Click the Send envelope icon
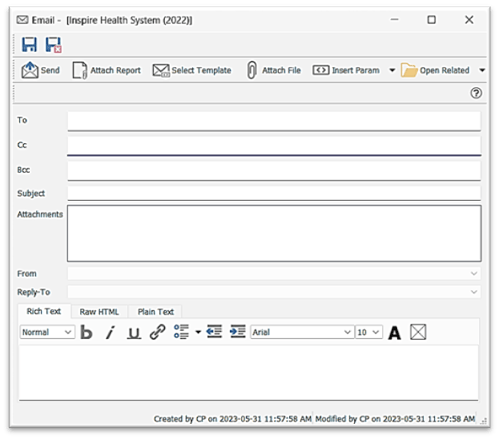The image size is (499, 439). (30, 70)
